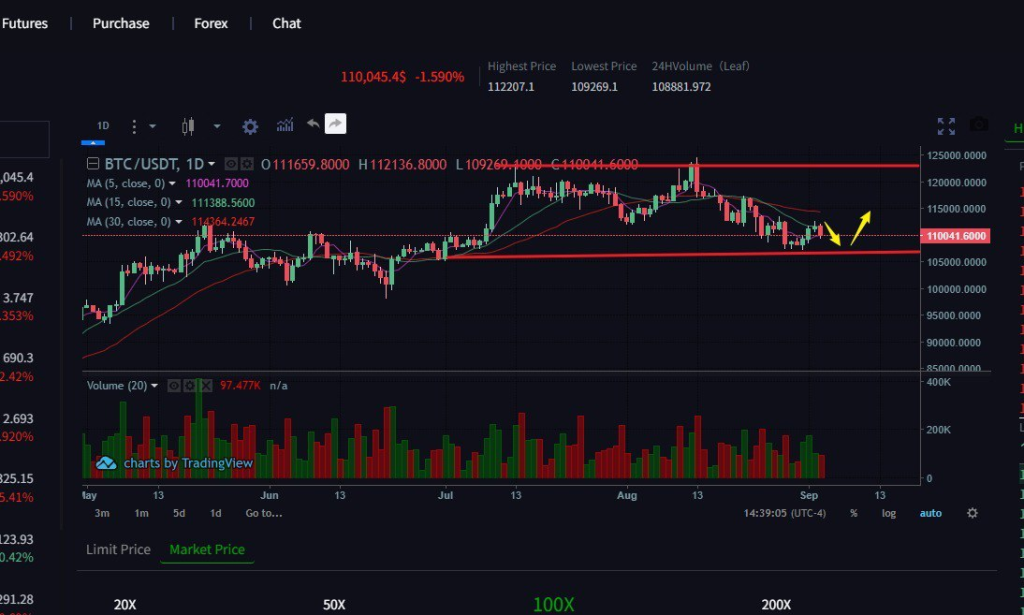Click the undo arrow icon
Screen dimensions: 1024x615
click(x=313, y=124)
